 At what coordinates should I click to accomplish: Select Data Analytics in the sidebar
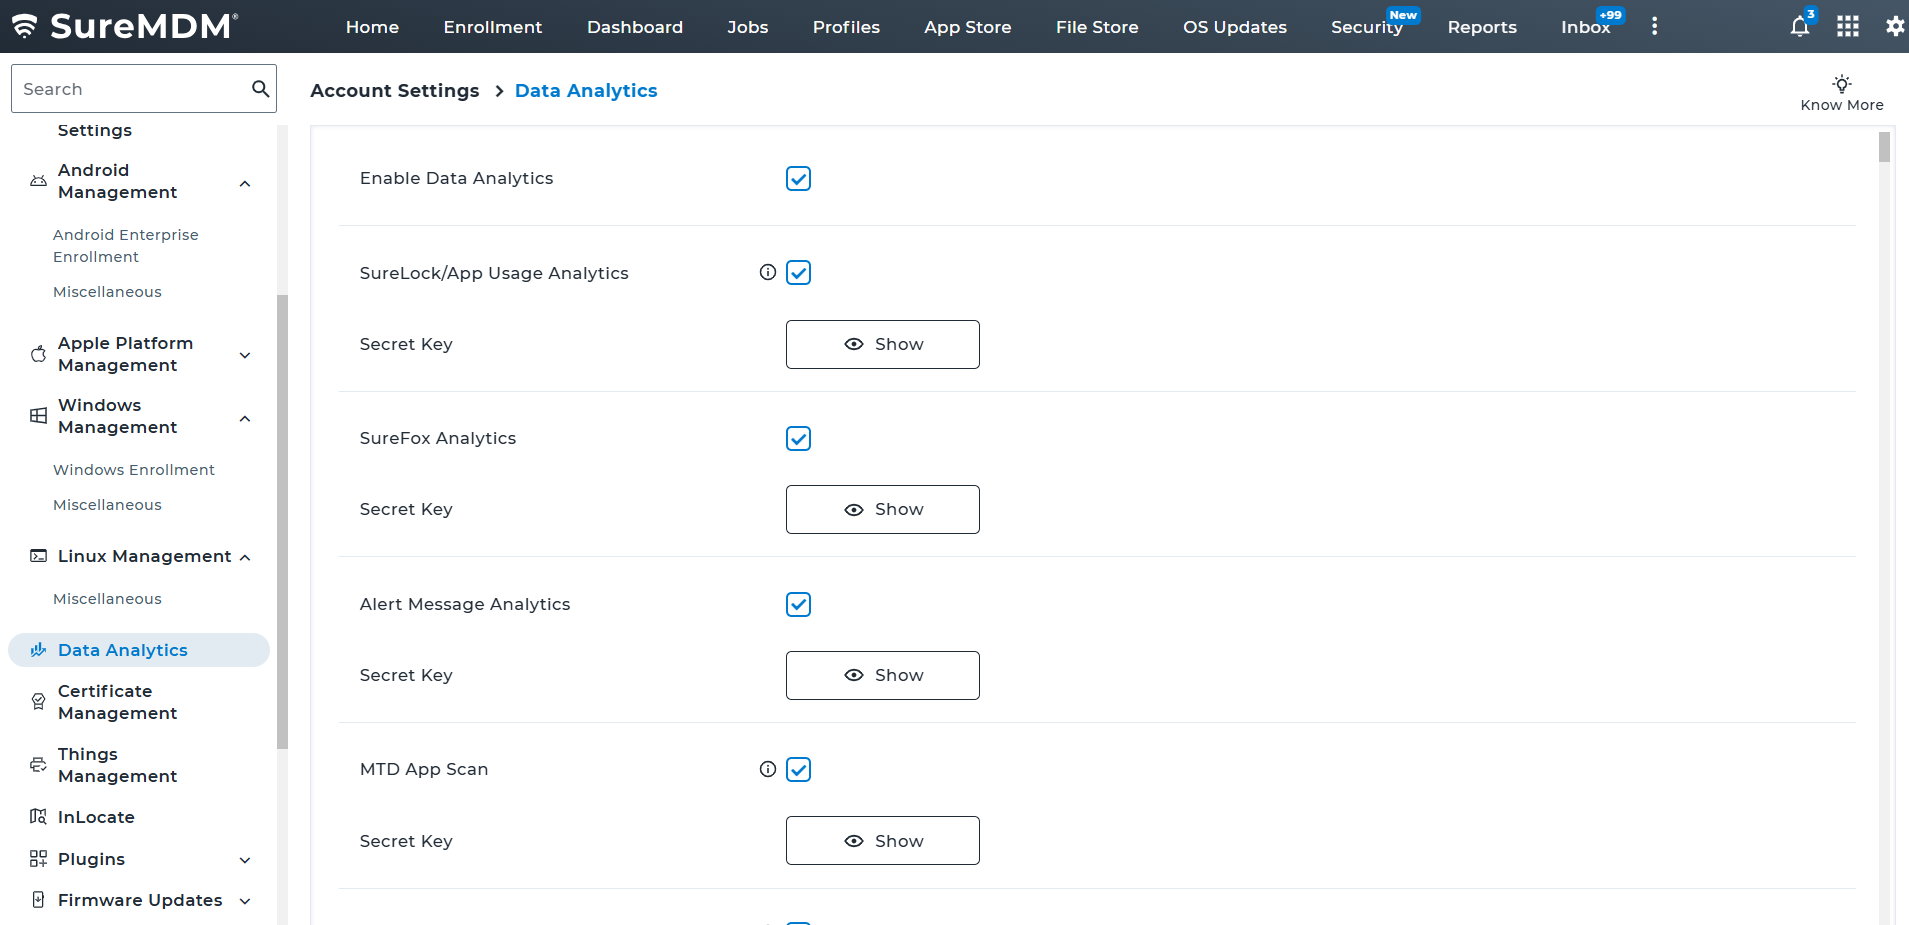point(139,650)
